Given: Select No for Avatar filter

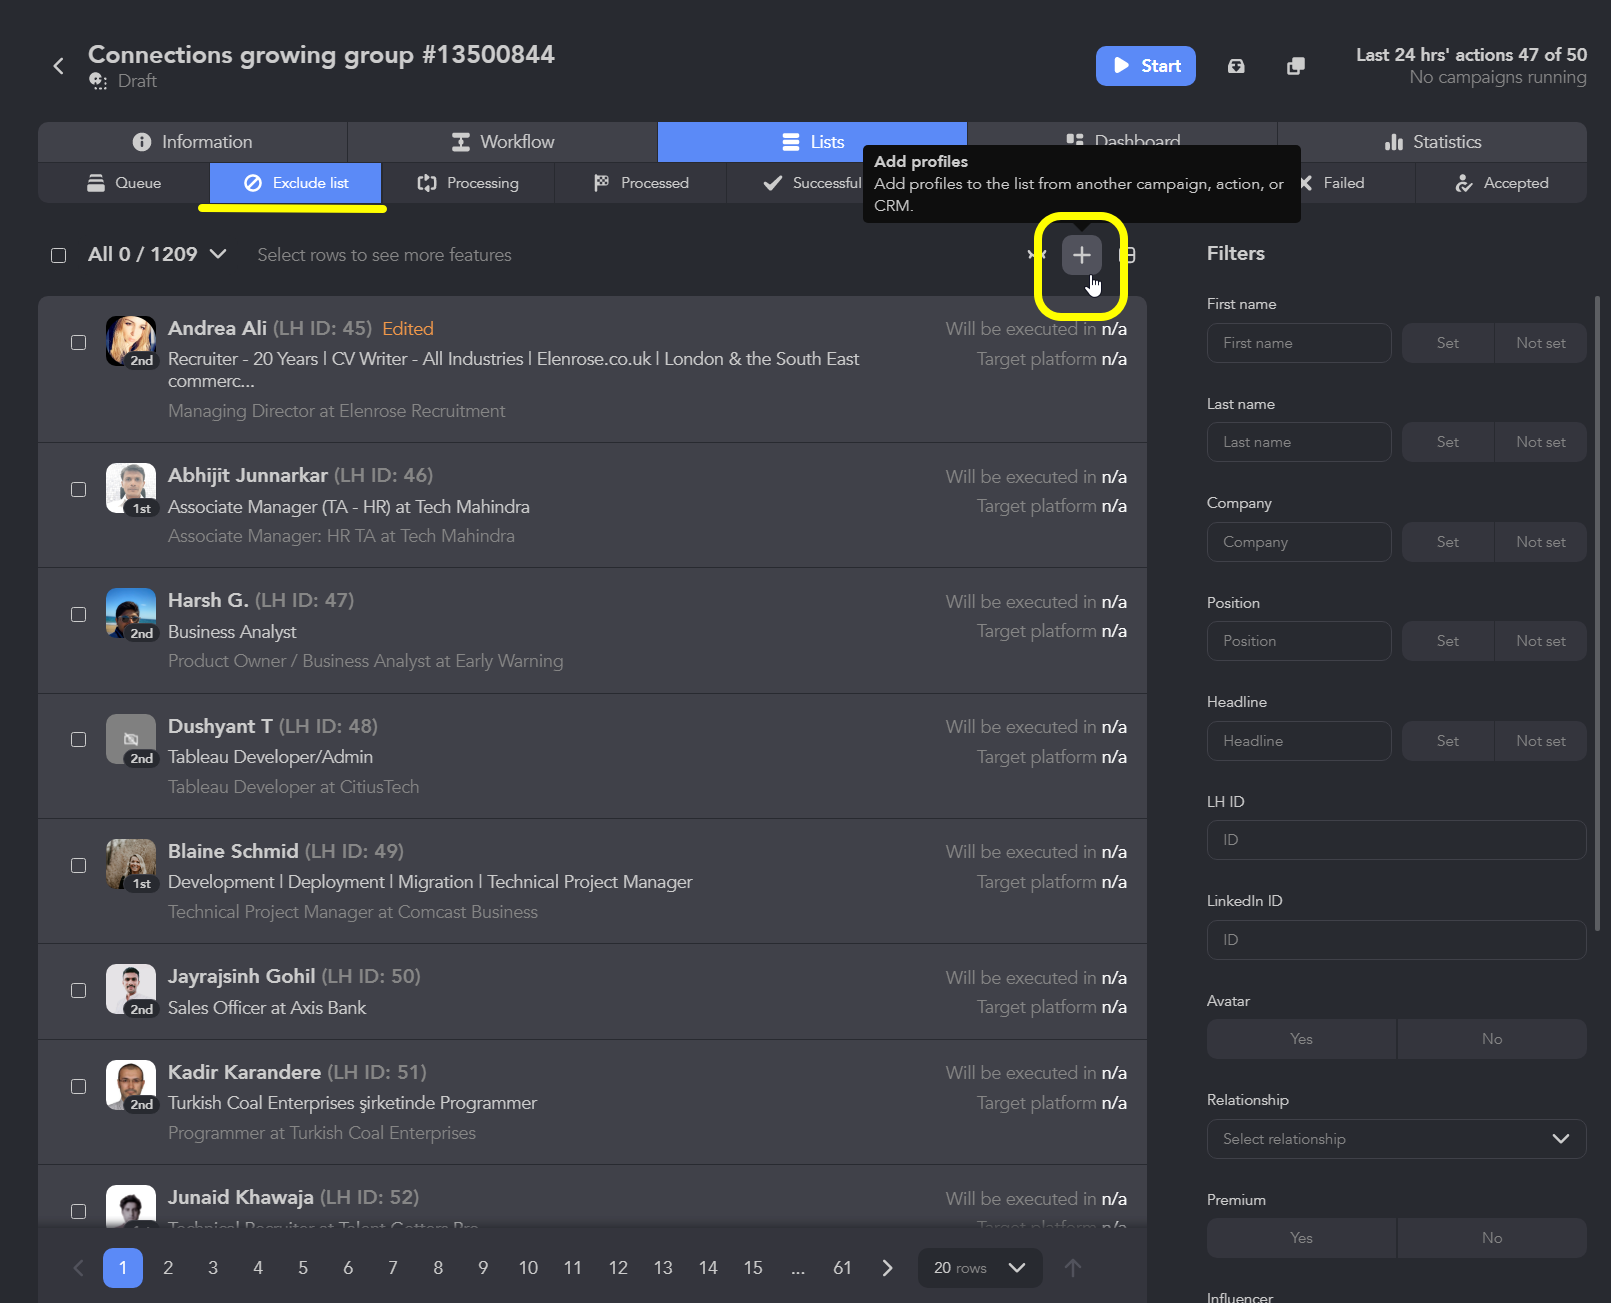Looking at the screenshot, I should point(1492,1039).
